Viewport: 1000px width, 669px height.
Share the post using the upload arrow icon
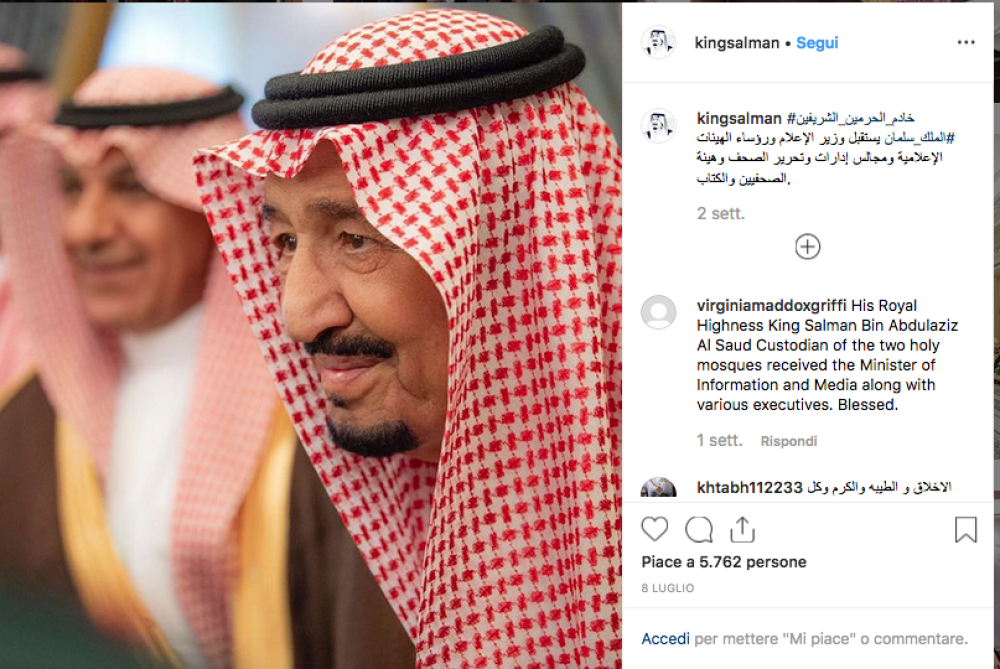pos(742,529)
